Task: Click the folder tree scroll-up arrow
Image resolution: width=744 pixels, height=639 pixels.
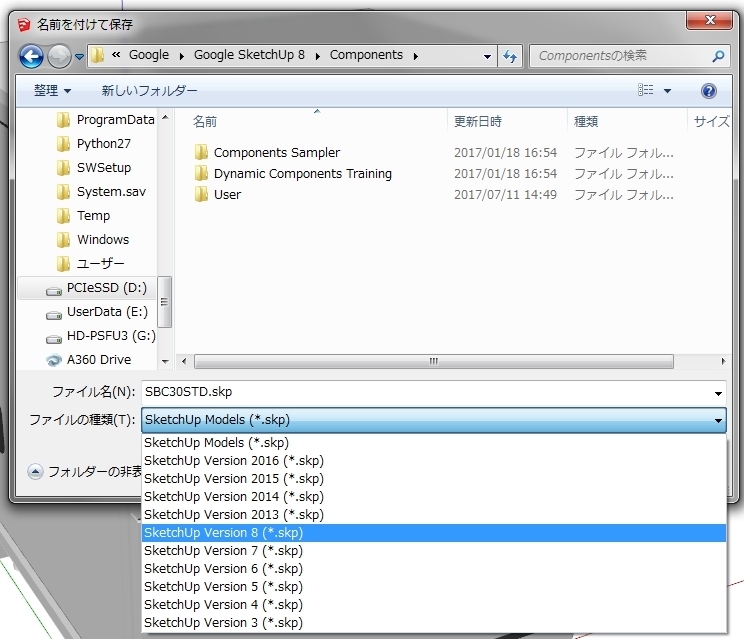Action: pyautogui.click(x=165, y=117)
